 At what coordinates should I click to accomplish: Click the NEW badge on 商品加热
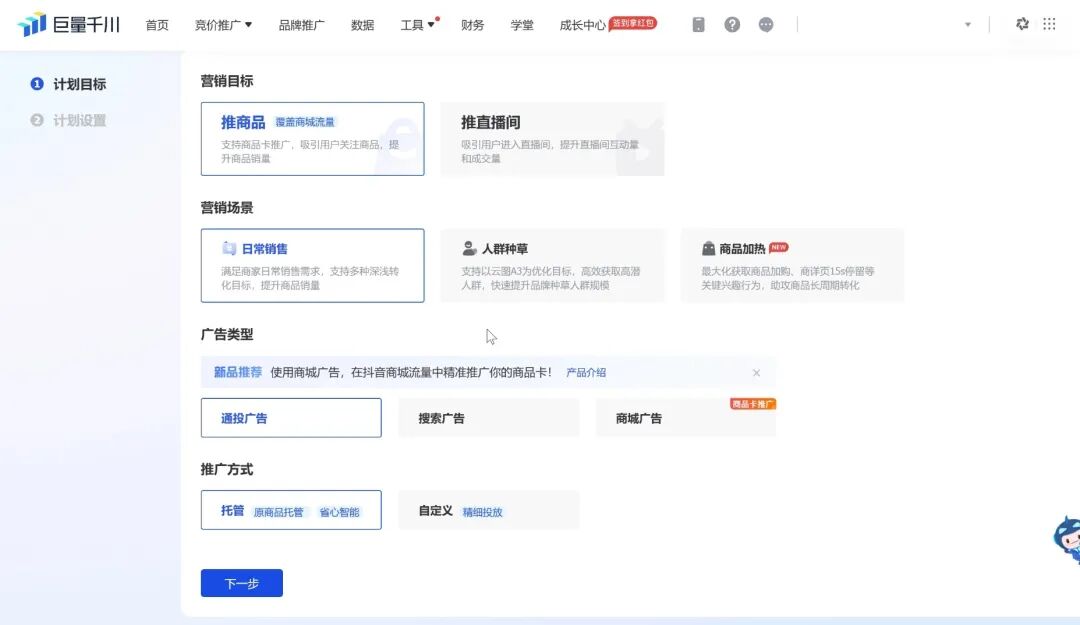point(779,247)
